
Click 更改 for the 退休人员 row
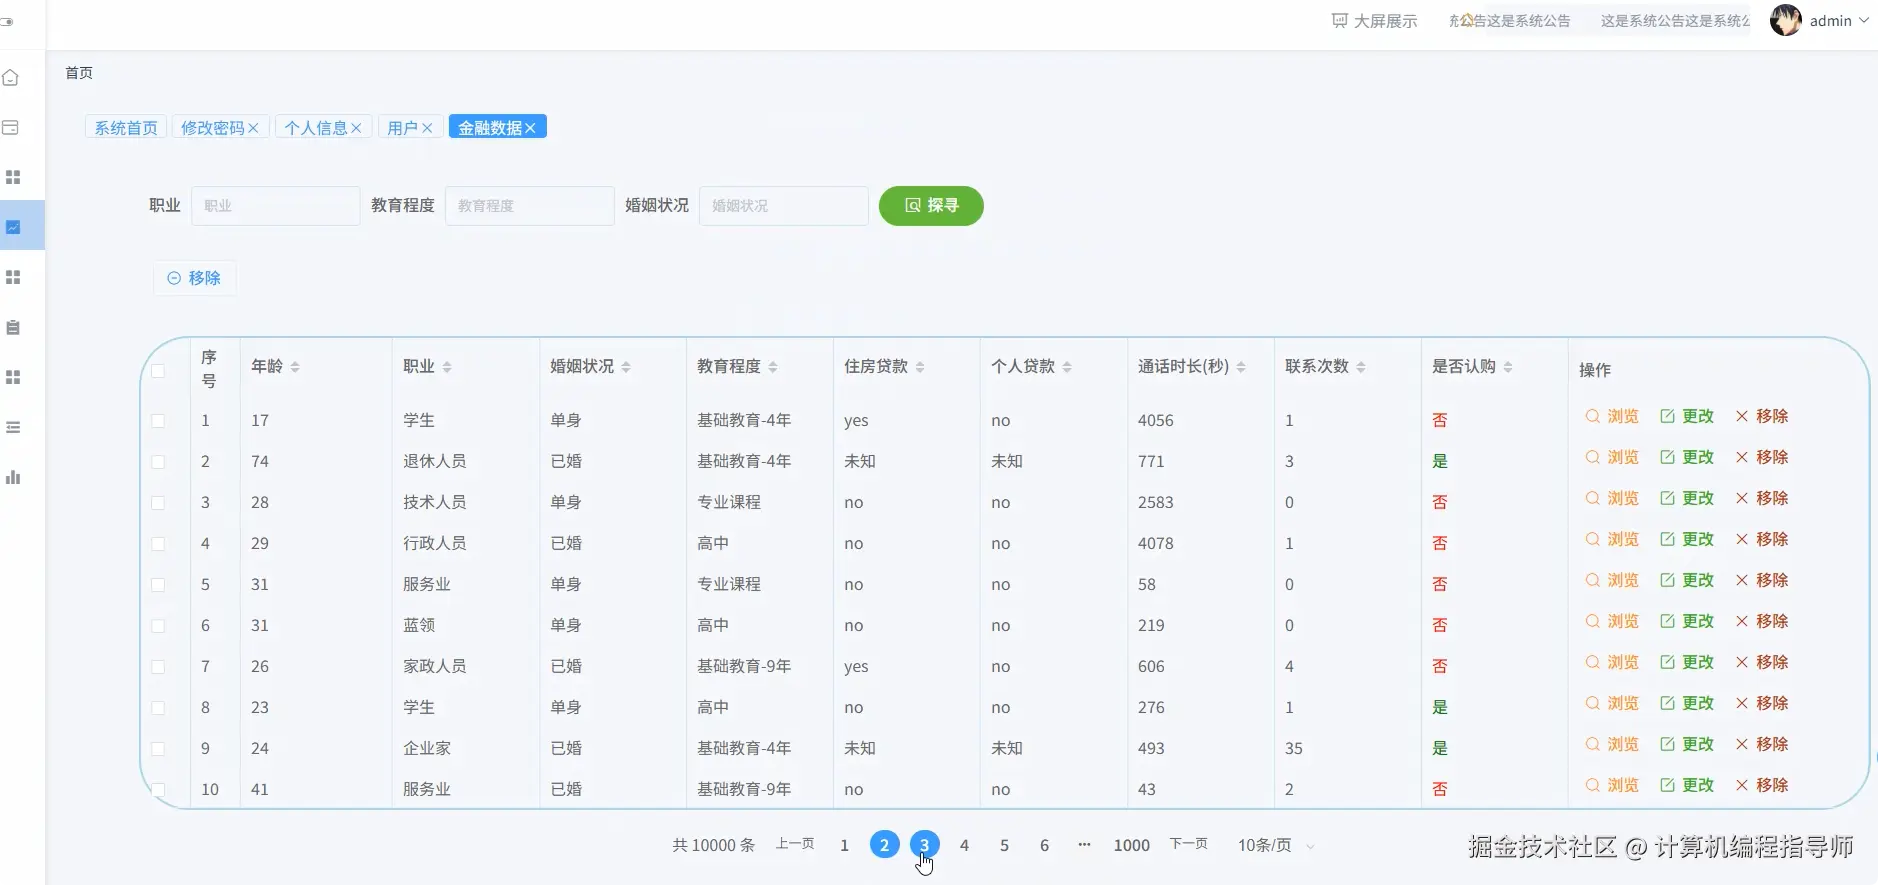[x=1687, y=457]
